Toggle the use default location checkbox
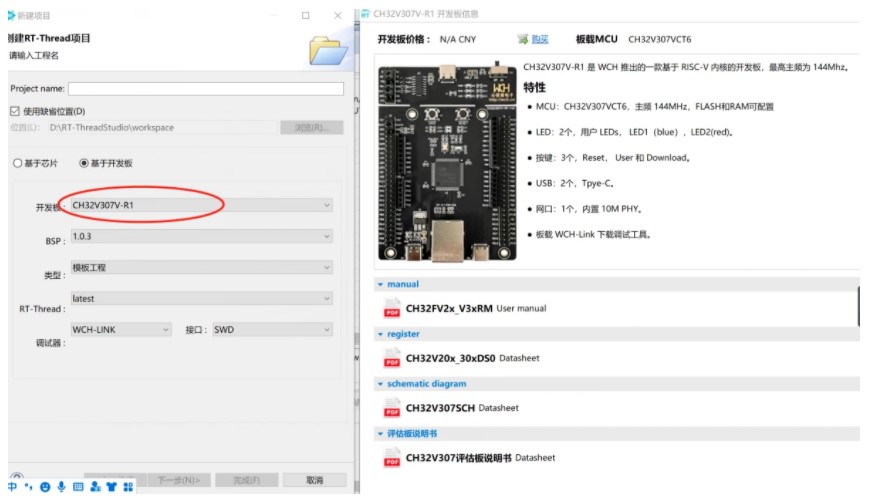 pyautogui.click(x=15, y=111)
